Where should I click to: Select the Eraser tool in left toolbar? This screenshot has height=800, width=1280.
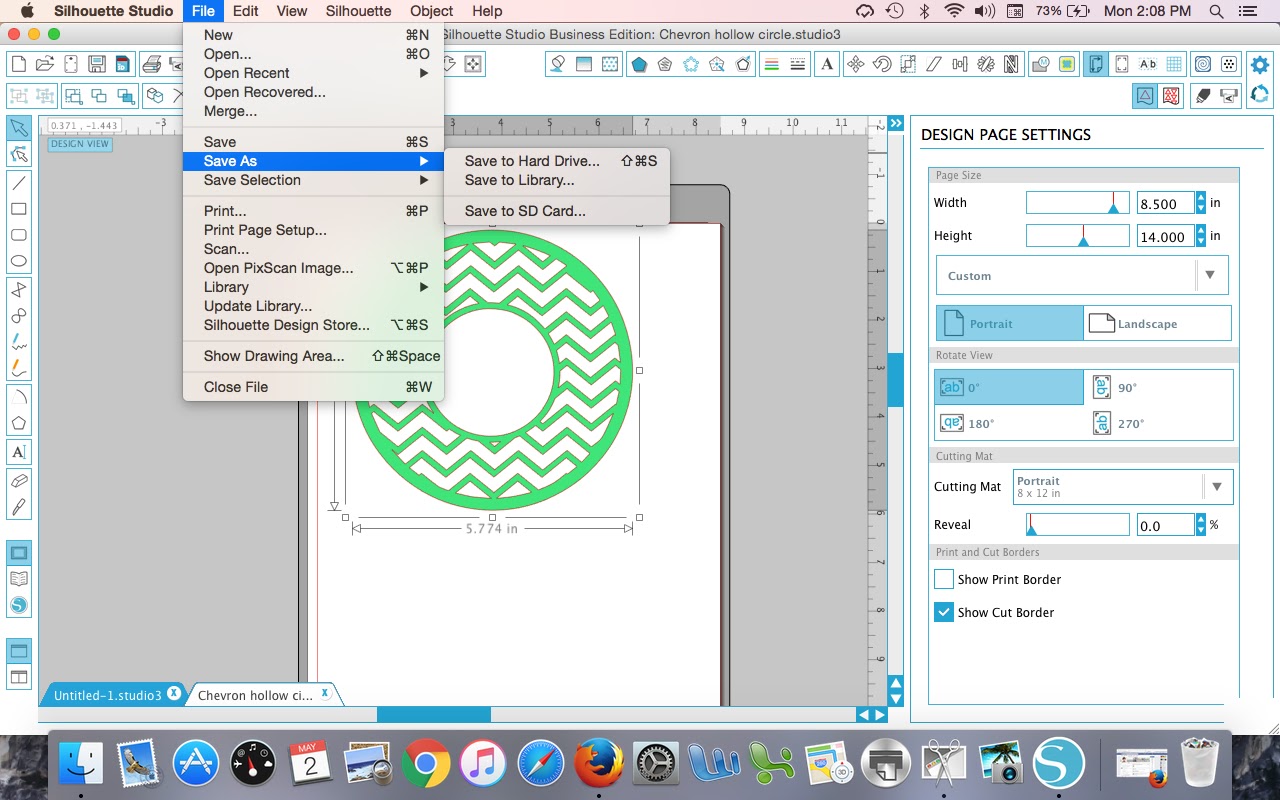[18, 478]
